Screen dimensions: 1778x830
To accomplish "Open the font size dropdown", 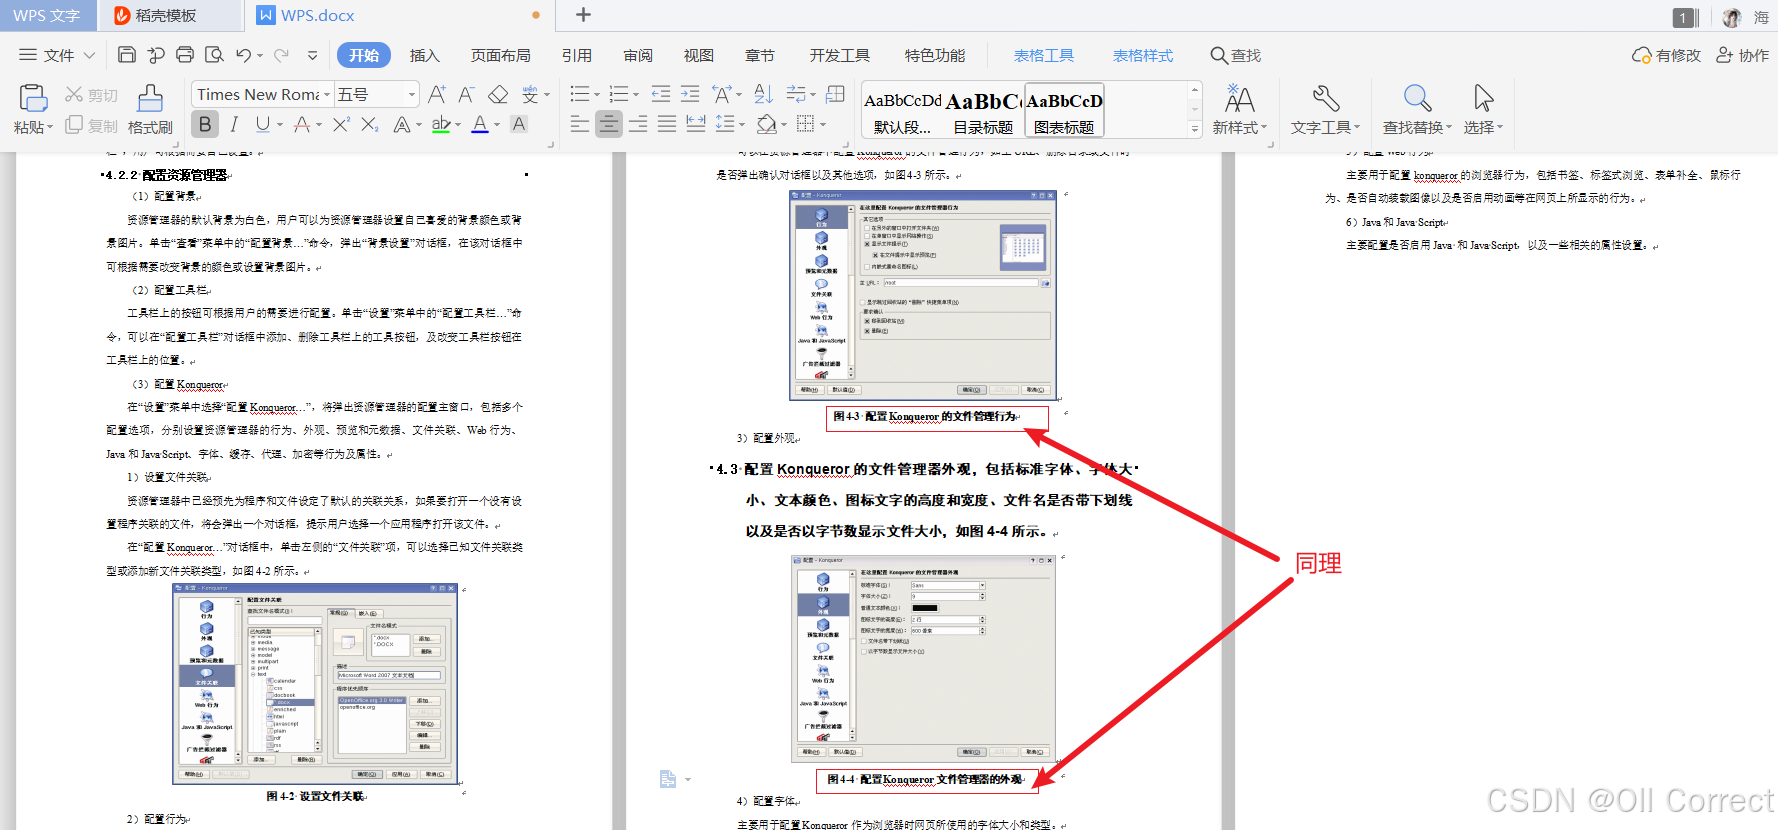I will tap(411, 94).
